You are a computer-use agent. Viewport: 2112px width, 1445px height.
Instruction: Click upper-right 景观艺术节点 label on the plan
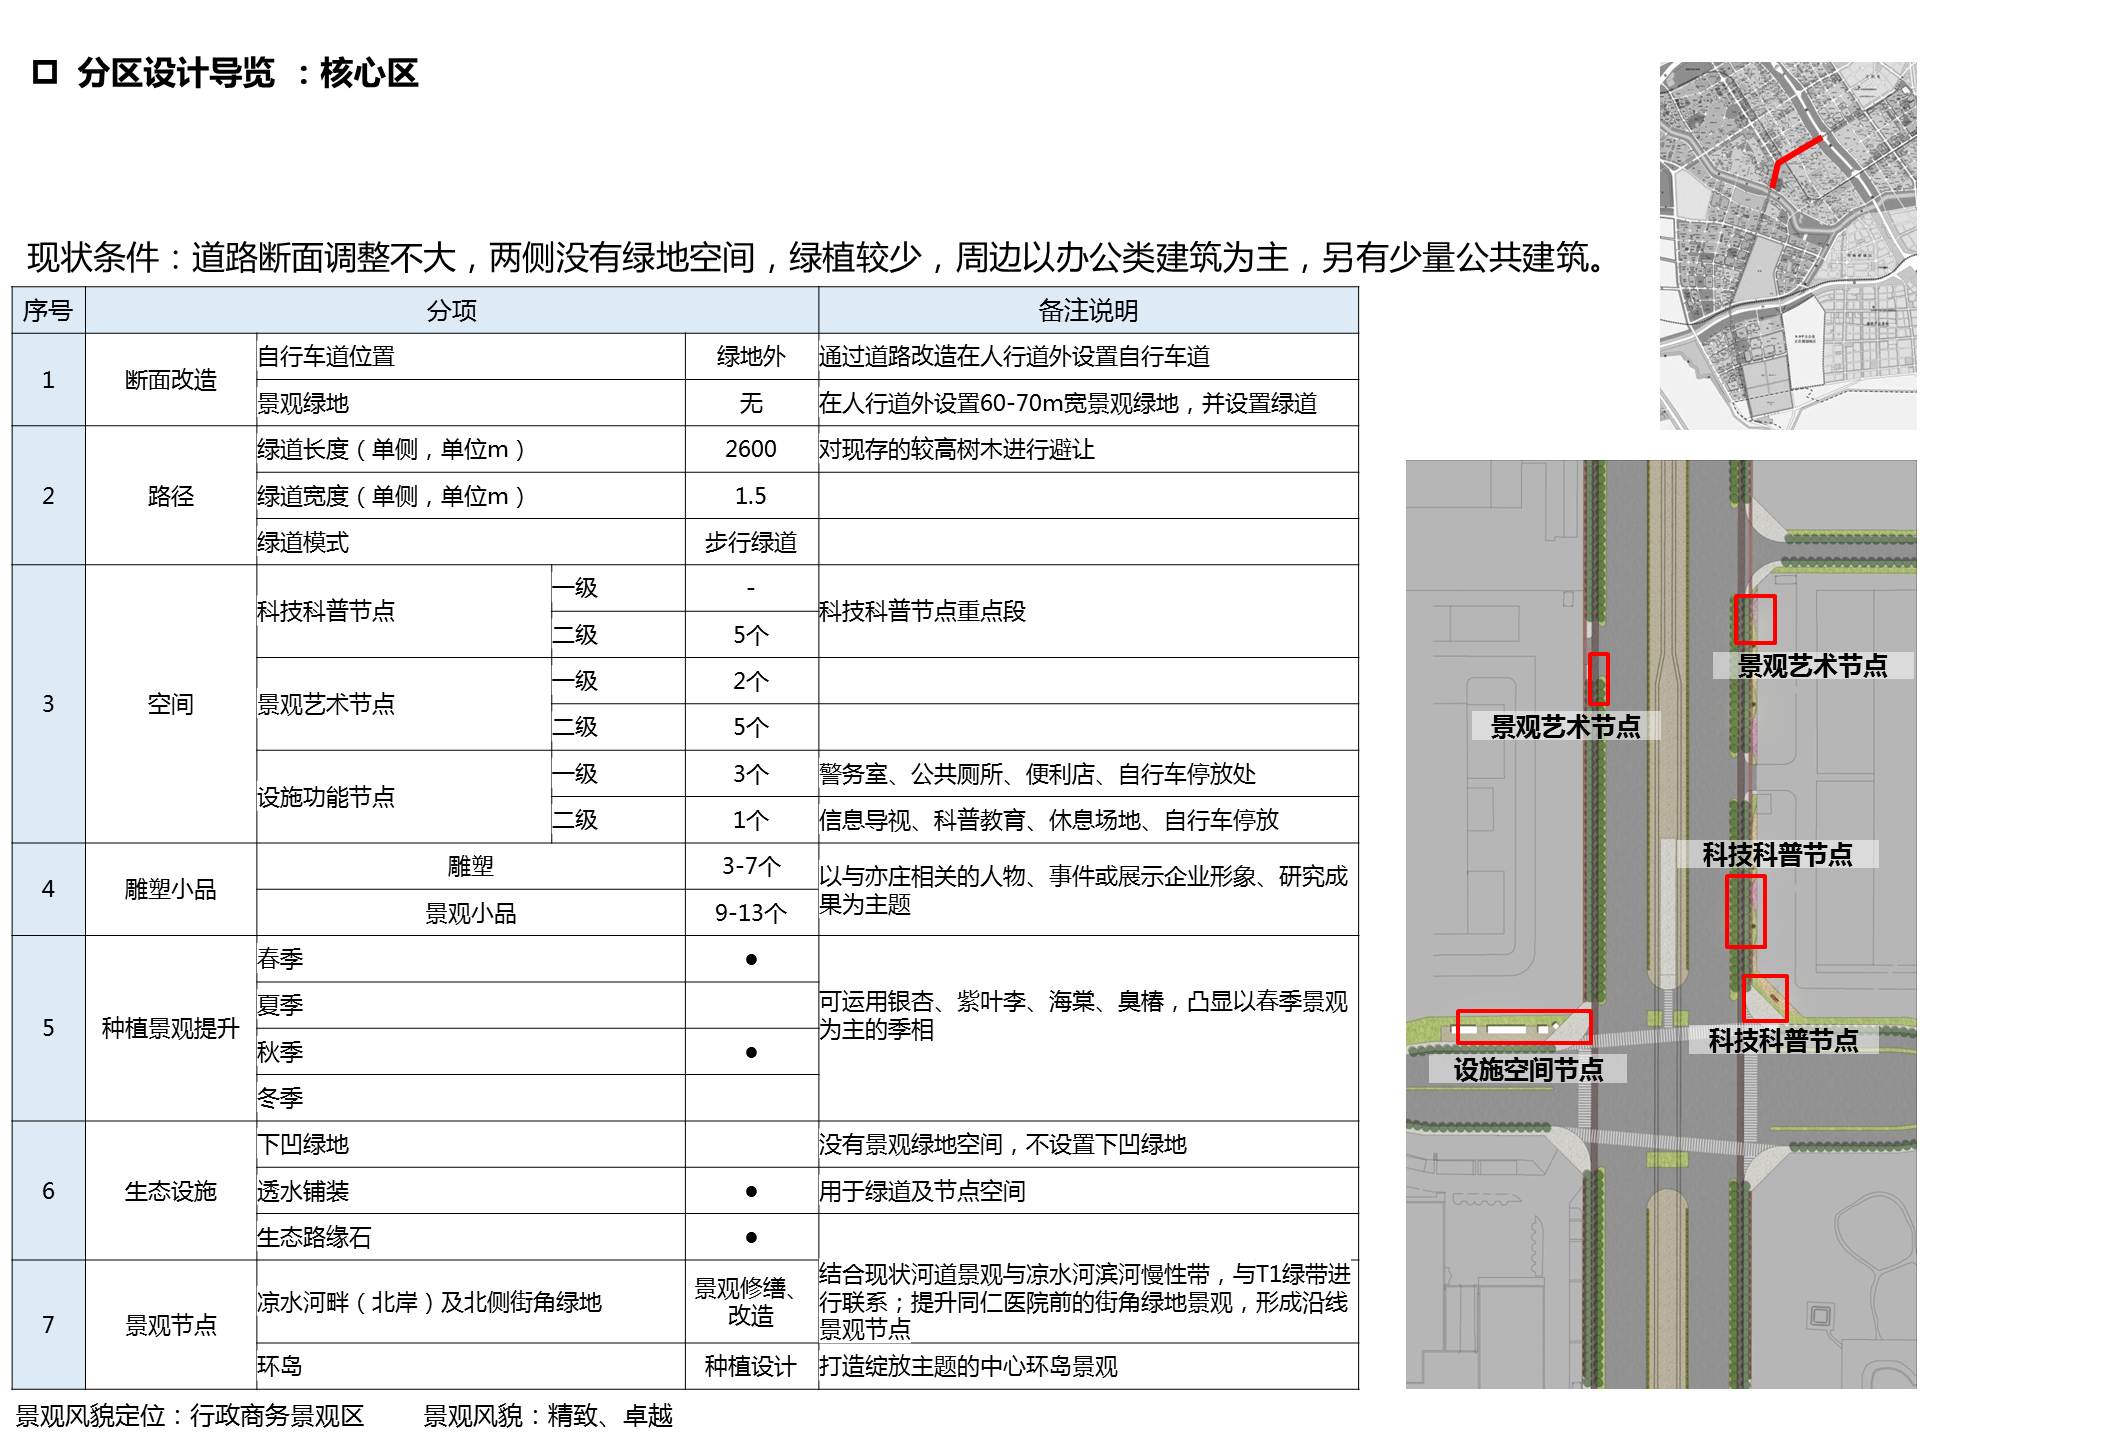click(x=1812, y=665)
